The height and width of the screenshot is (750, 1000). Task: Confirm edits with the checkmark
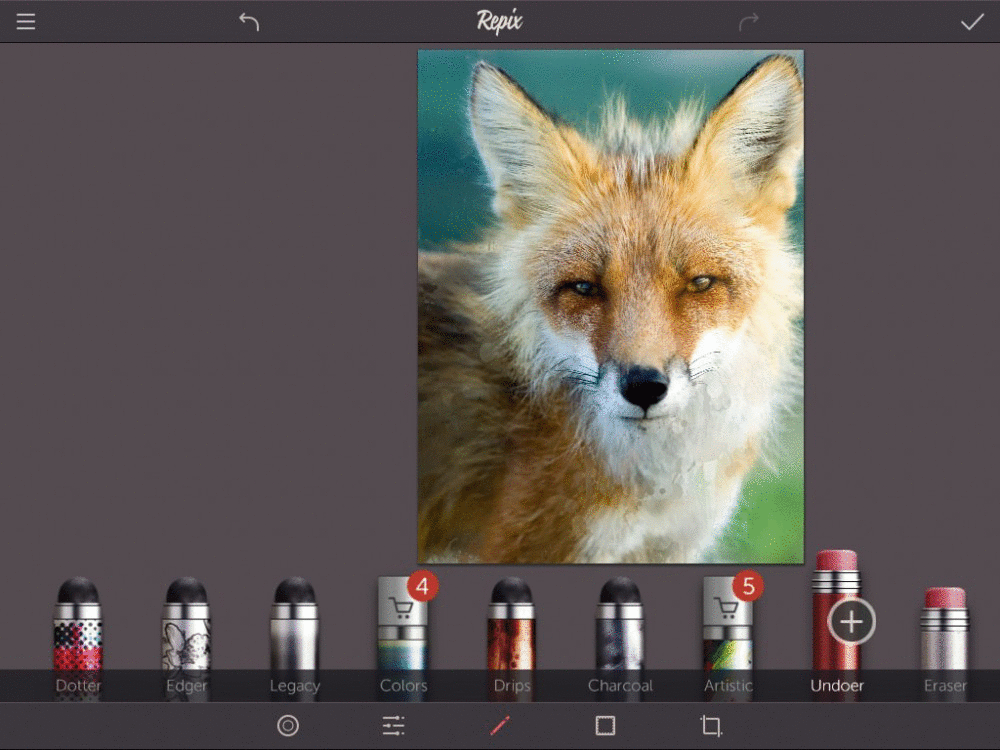pos(972,22)
